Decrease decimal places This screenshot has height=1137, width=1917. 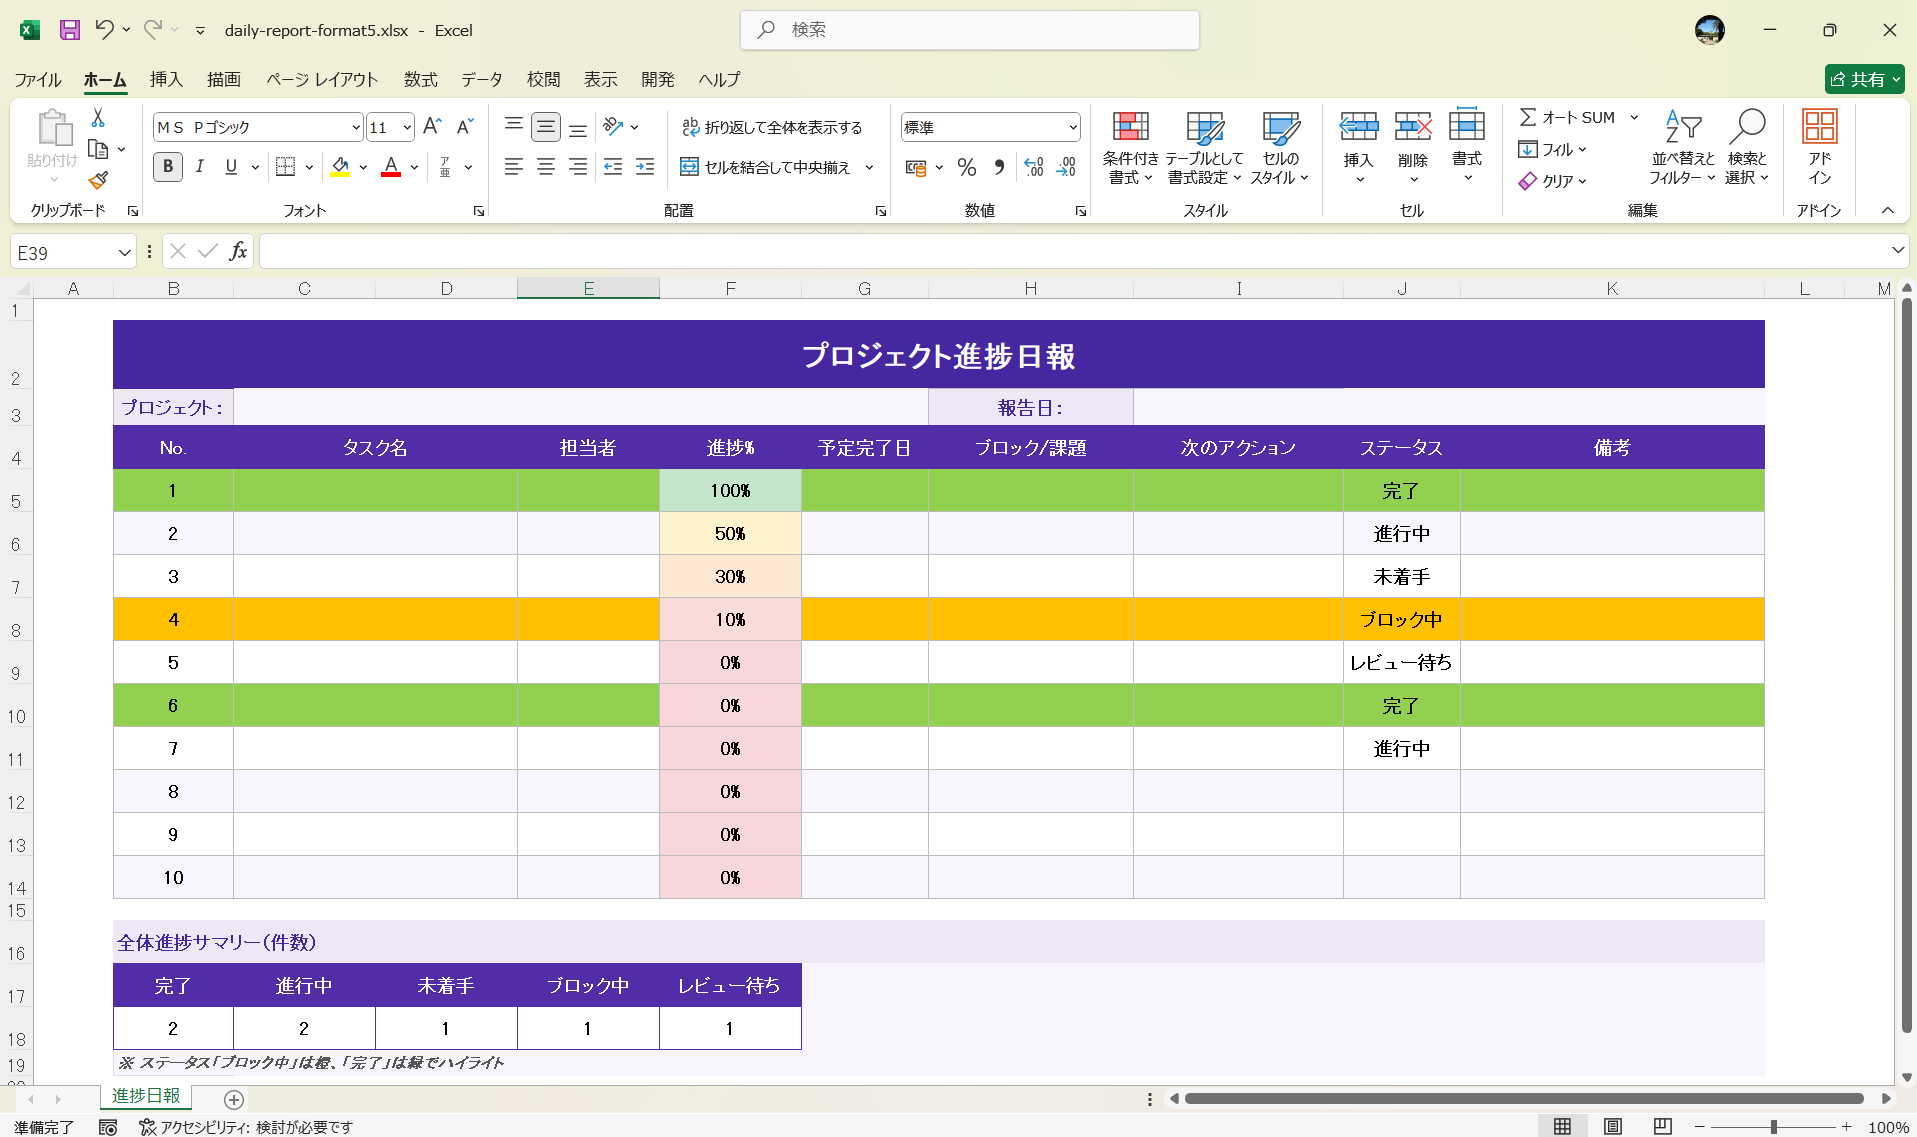pos(1066,167)
